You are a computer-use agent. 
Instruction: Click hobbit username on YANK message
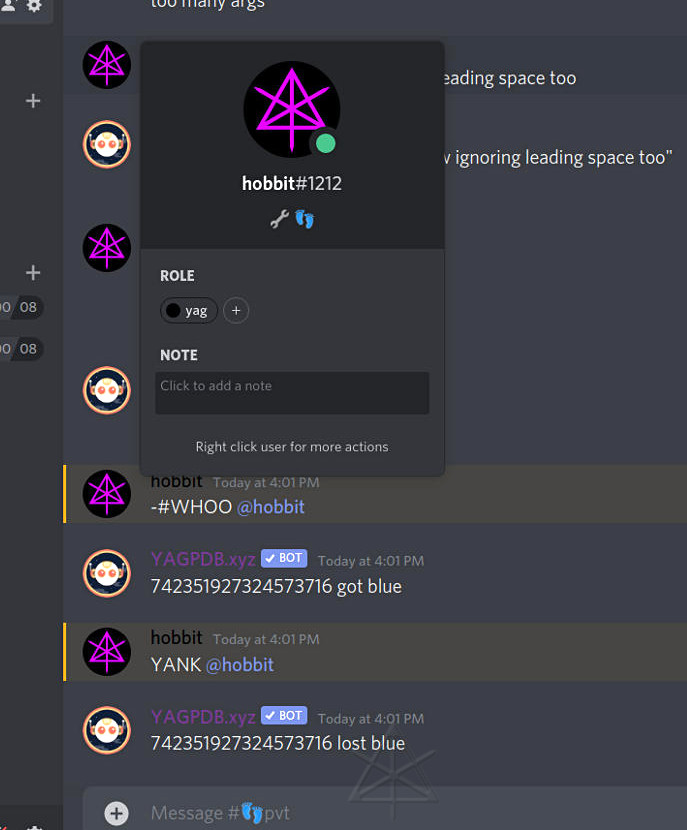(x=176, y=638)
